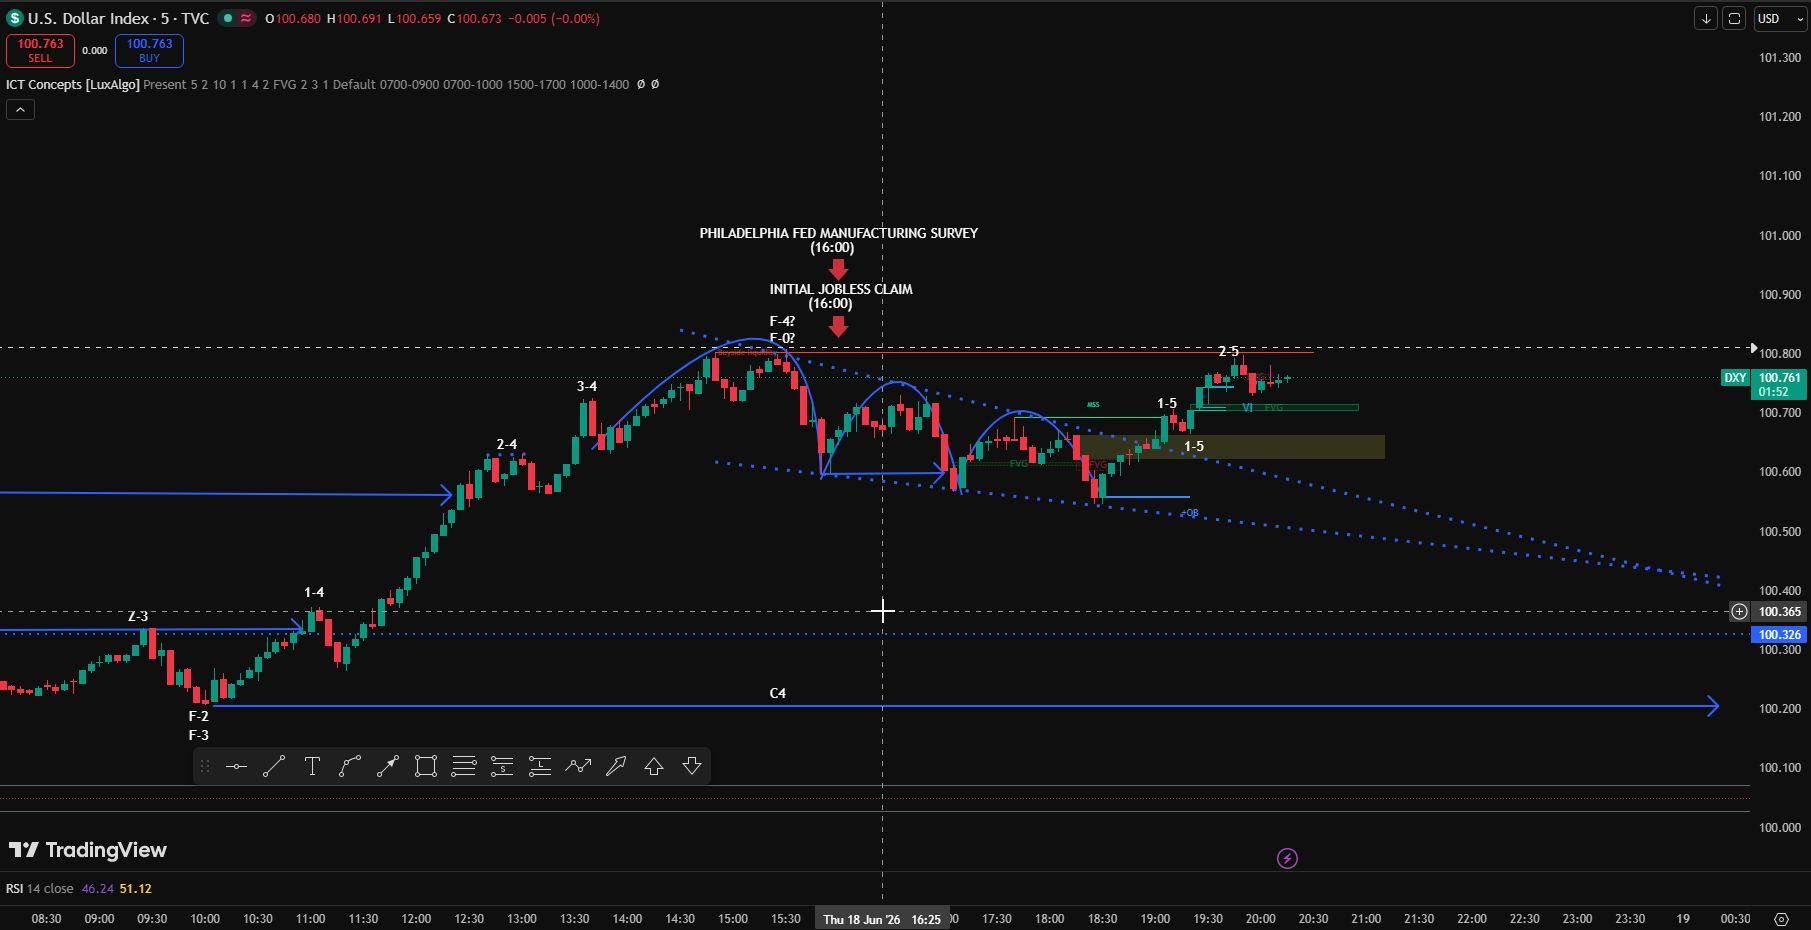Select the 2-5 chart label

(x=1228, y=351)
